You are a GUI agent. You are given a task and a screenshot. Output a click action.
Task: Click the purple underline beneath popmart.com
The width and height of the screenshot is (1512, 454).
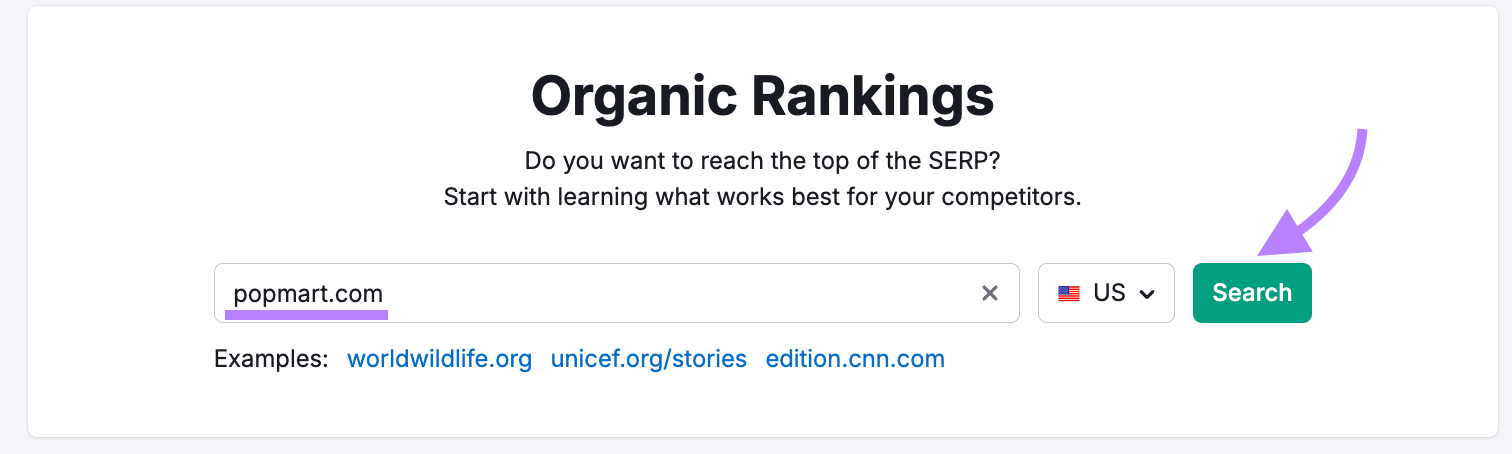[x=306, y=314]
